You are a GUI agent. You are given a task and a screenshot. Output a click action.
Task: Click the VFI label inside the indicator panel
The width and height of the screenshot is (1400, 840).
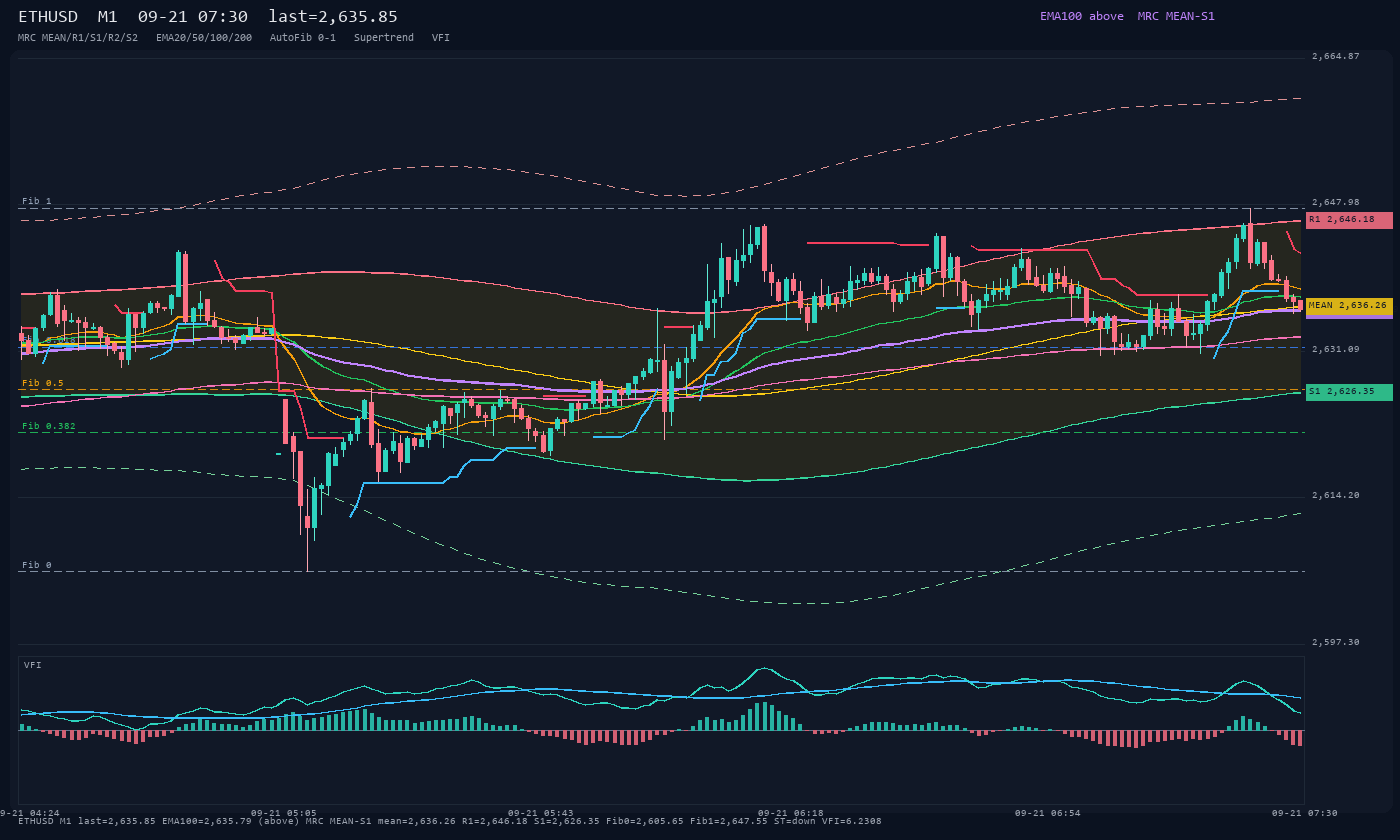[x=33, y=665]
